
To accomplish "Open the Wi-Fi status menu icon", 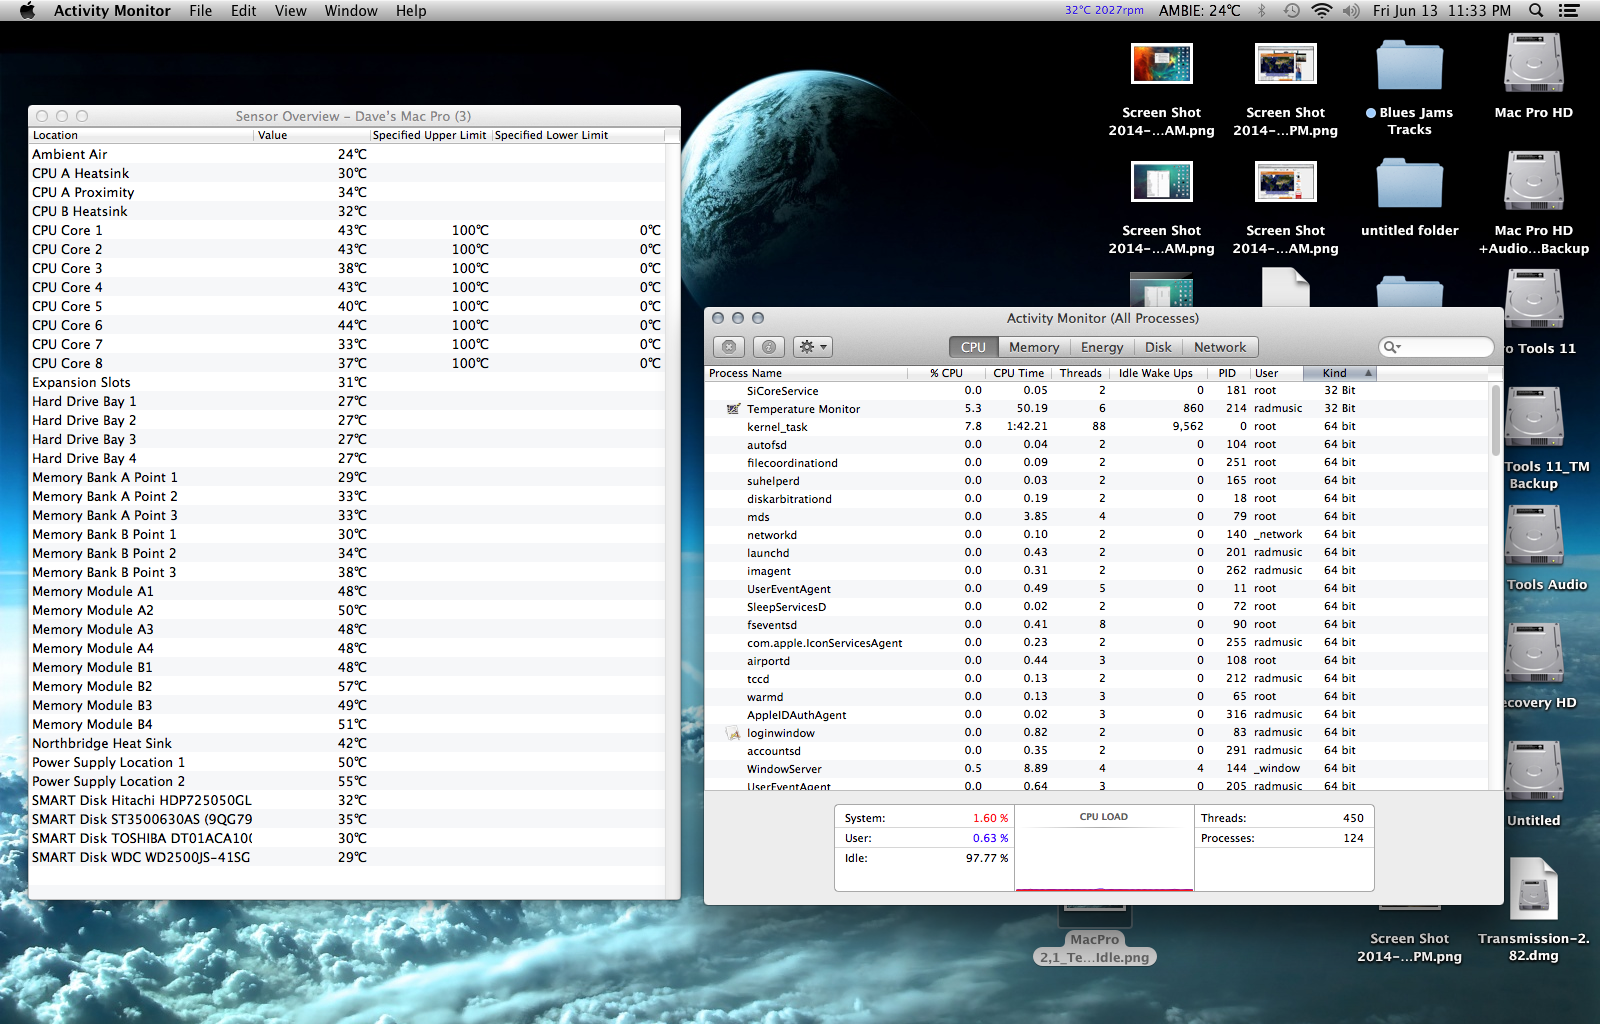I will (x=1321, y=11).
